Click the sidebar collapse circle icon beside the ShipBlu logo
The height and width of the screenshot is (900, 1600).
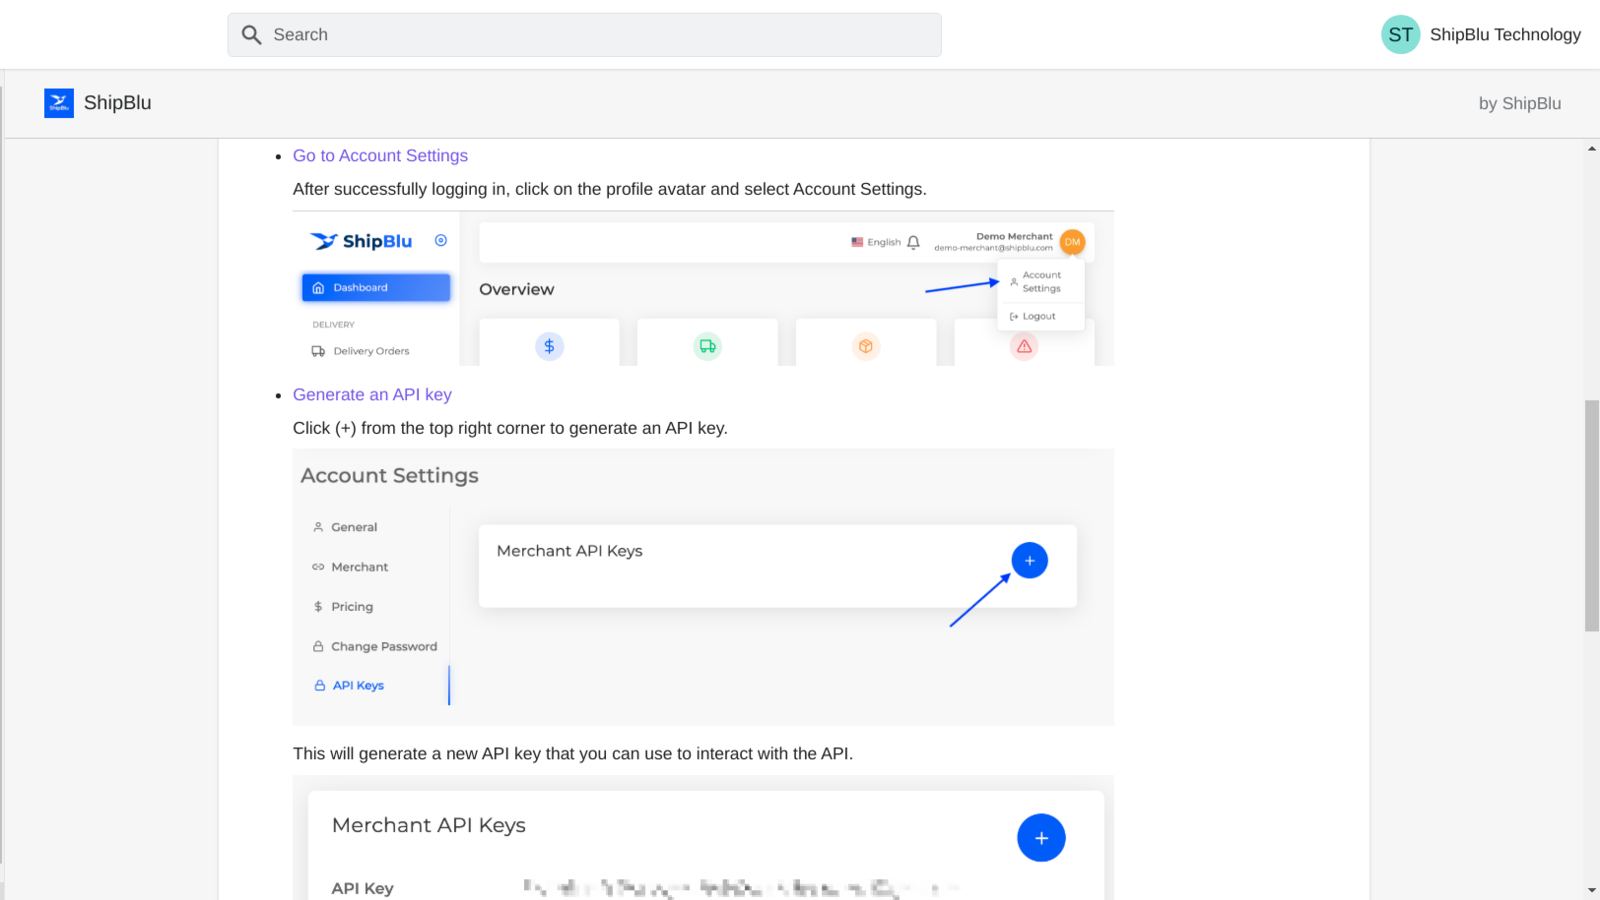pos(441,241)
